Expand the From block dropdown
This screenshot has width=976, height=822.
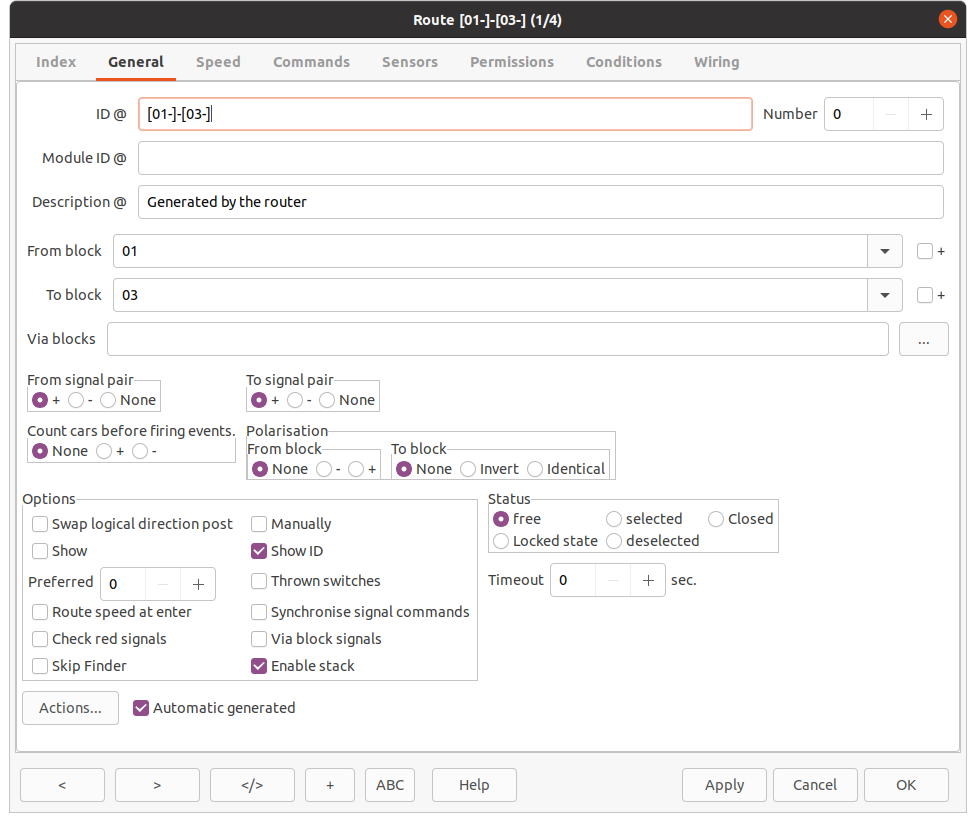point(884,251)
